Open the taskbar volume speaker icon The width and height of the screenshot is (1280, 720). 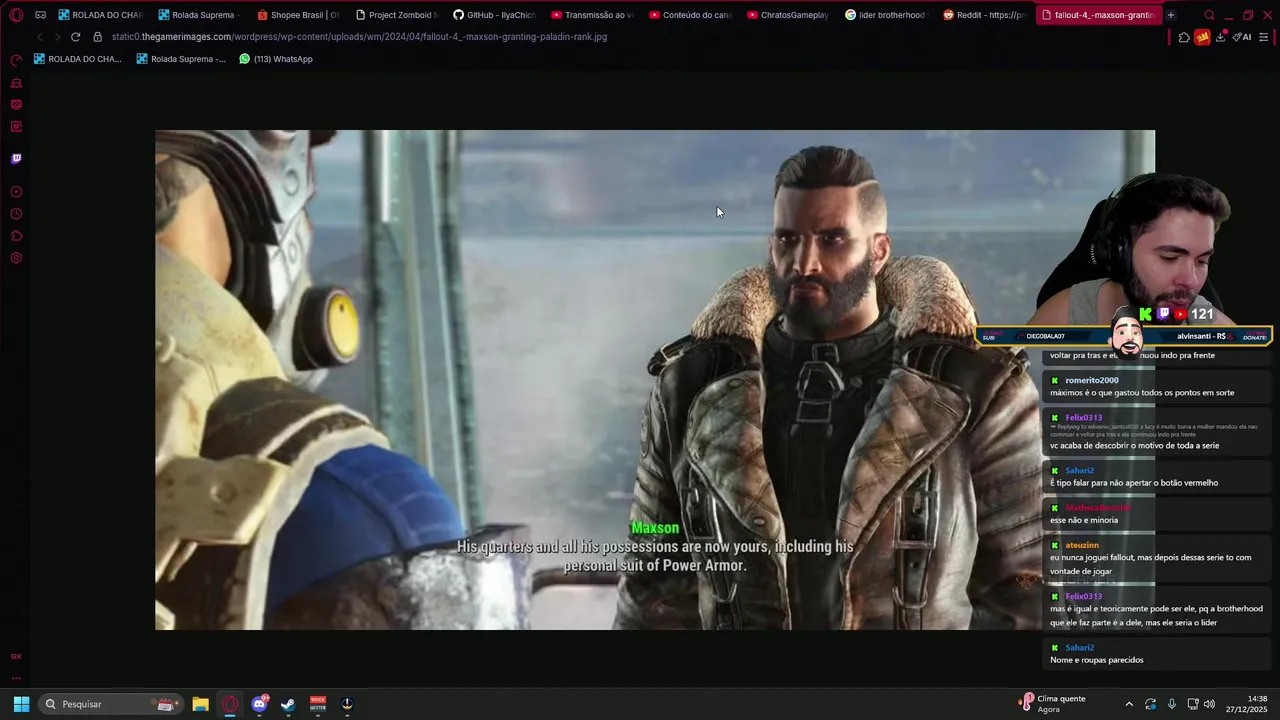[x=1209, y=704]
